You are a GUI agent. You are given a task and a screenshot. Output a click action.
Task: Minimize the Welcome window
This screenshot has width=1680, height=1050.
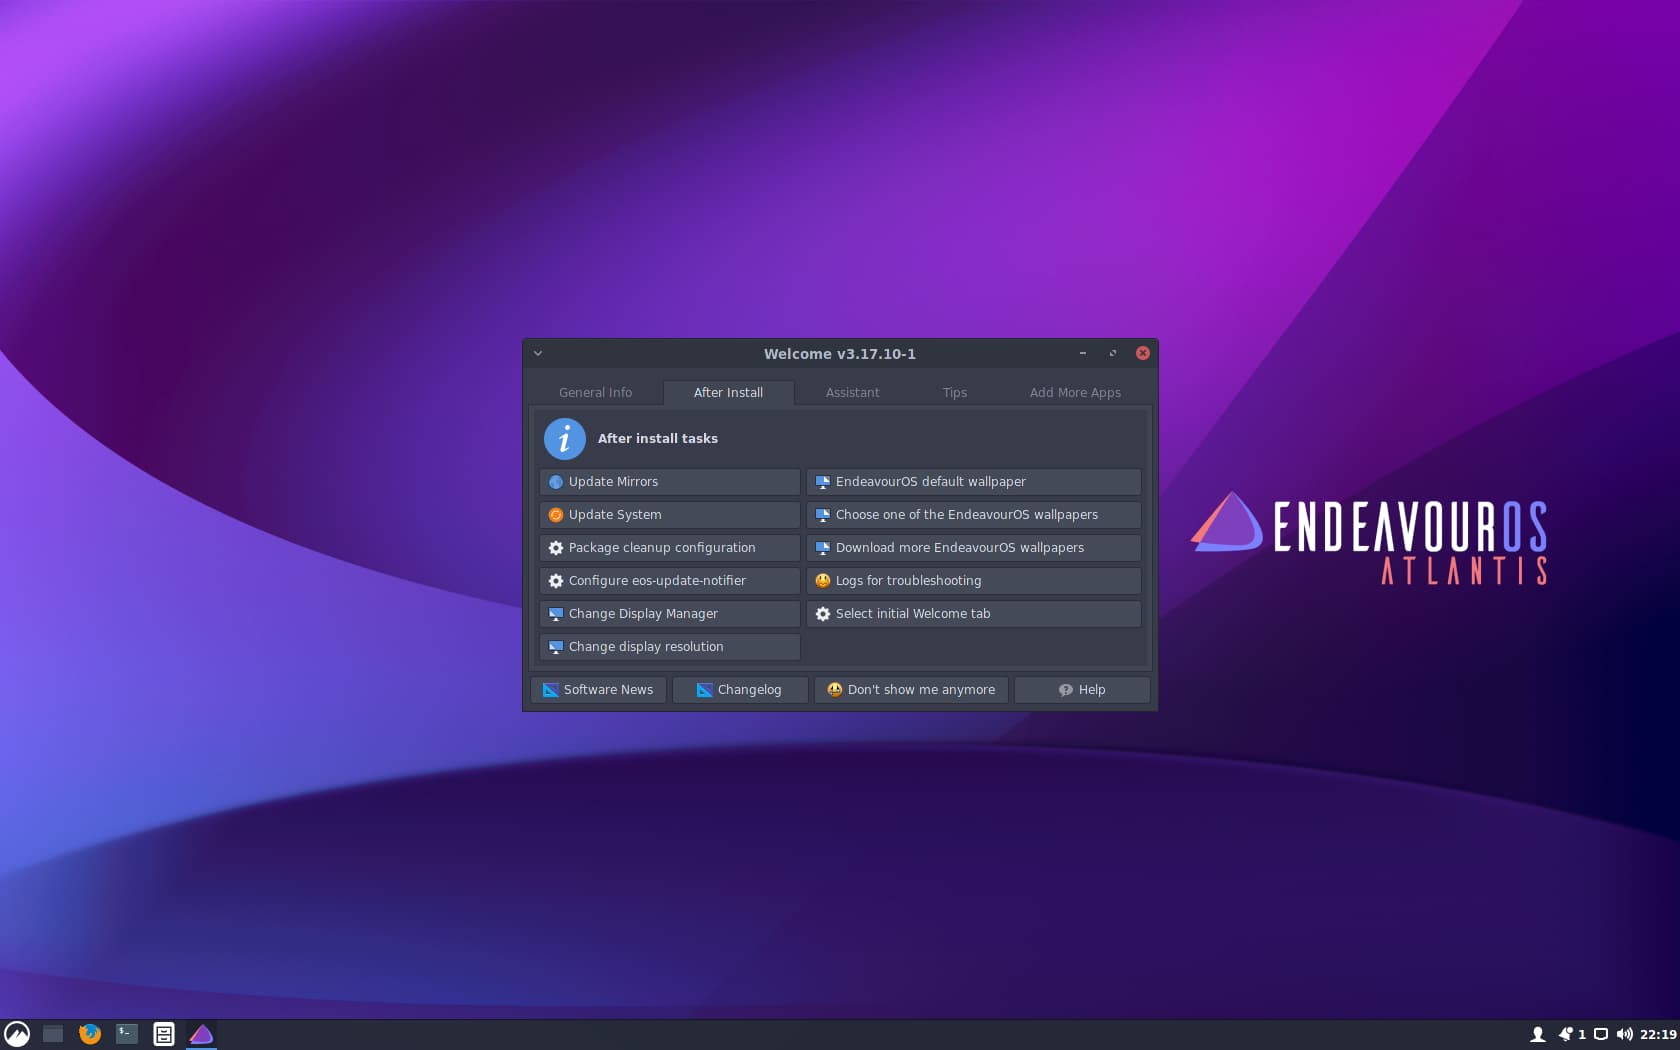[1082, 353]
